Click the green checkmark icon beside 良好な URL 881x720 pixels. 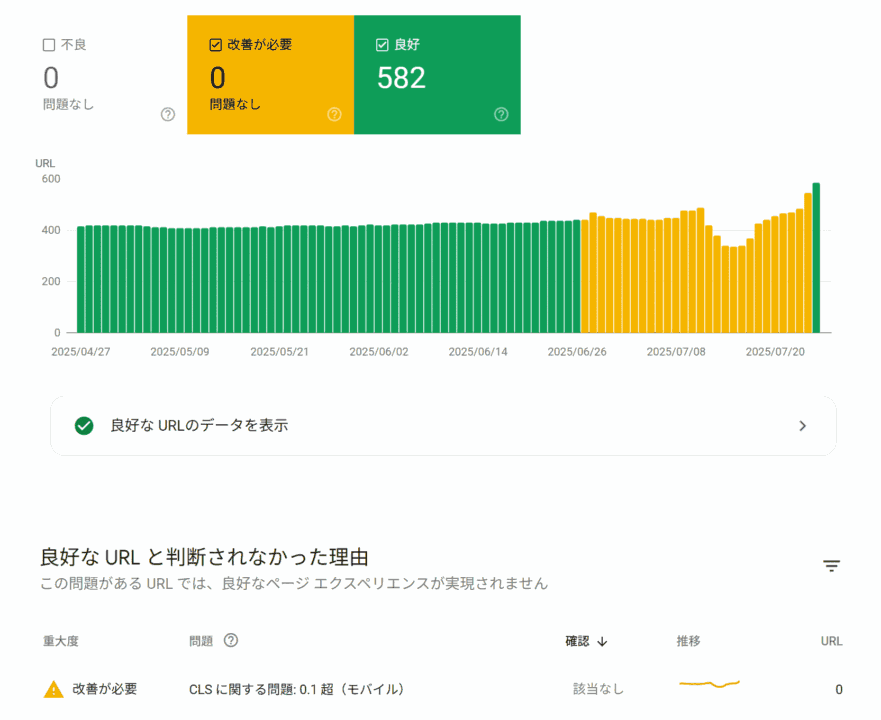click(x=84, y=426)
